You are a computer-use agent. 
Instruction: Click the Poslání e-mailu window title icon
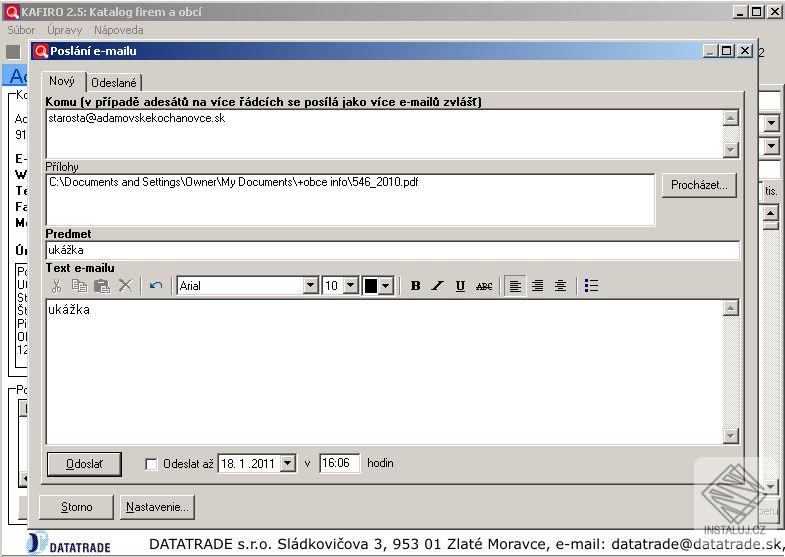40,51
